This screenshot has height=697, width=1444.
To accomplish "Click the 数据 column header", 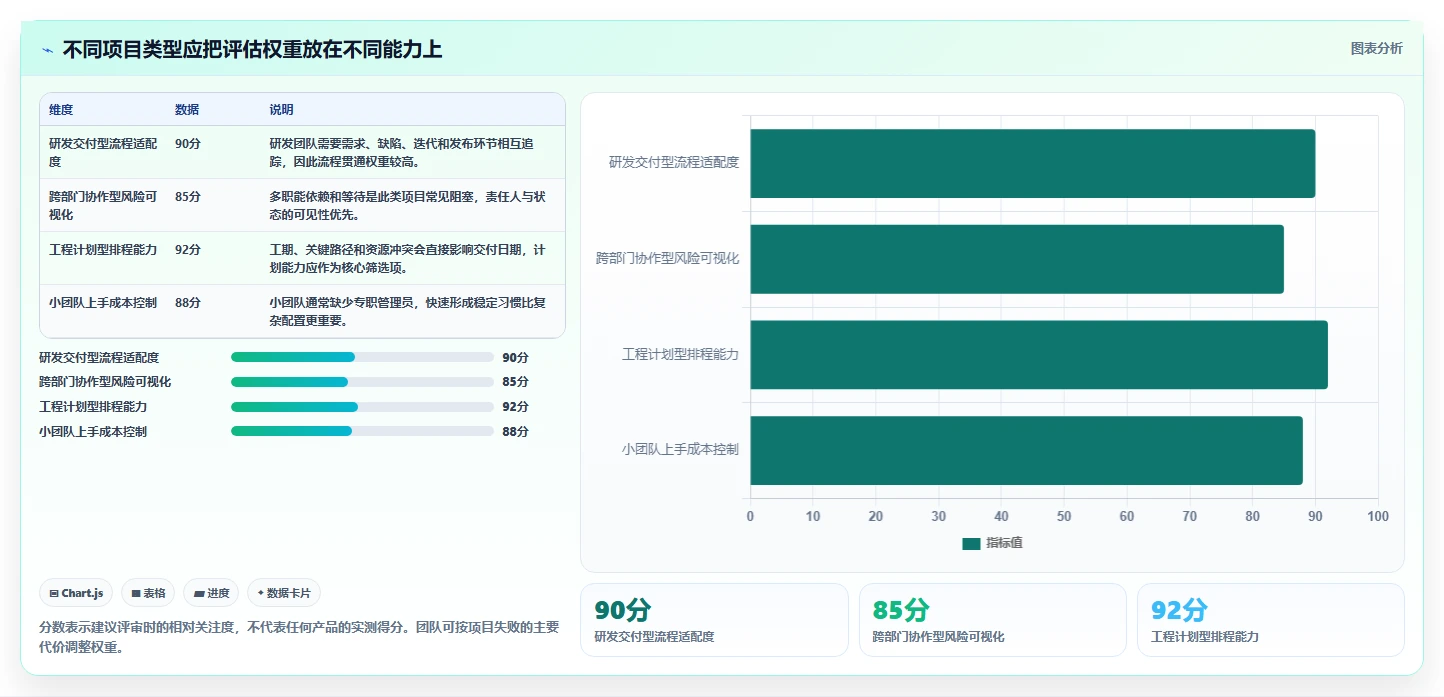I will (x=187, y=110).
